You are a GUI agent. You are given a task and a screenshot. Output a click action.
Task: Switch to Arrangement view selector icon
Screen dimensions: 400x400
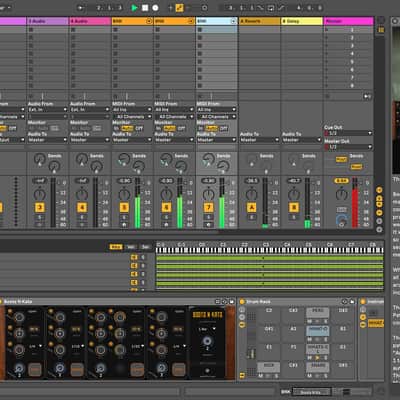tap(381, 21)
